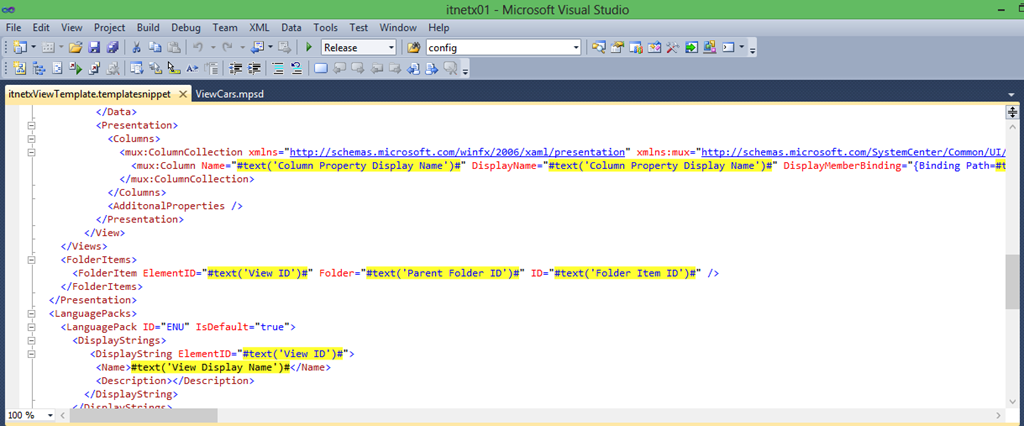Click the Save icon in the toolbar

(94, 47)
